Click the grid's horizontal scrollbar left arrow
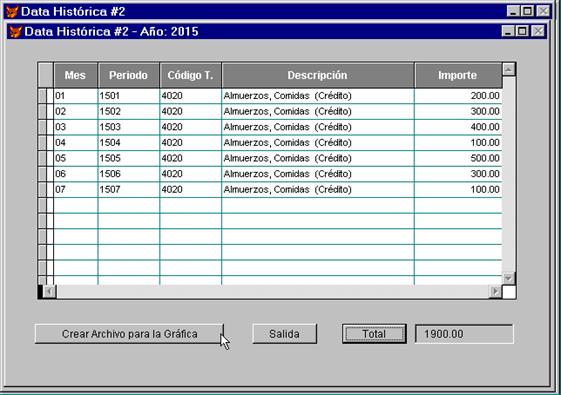The image size is (561, 395). coord(50,292)
